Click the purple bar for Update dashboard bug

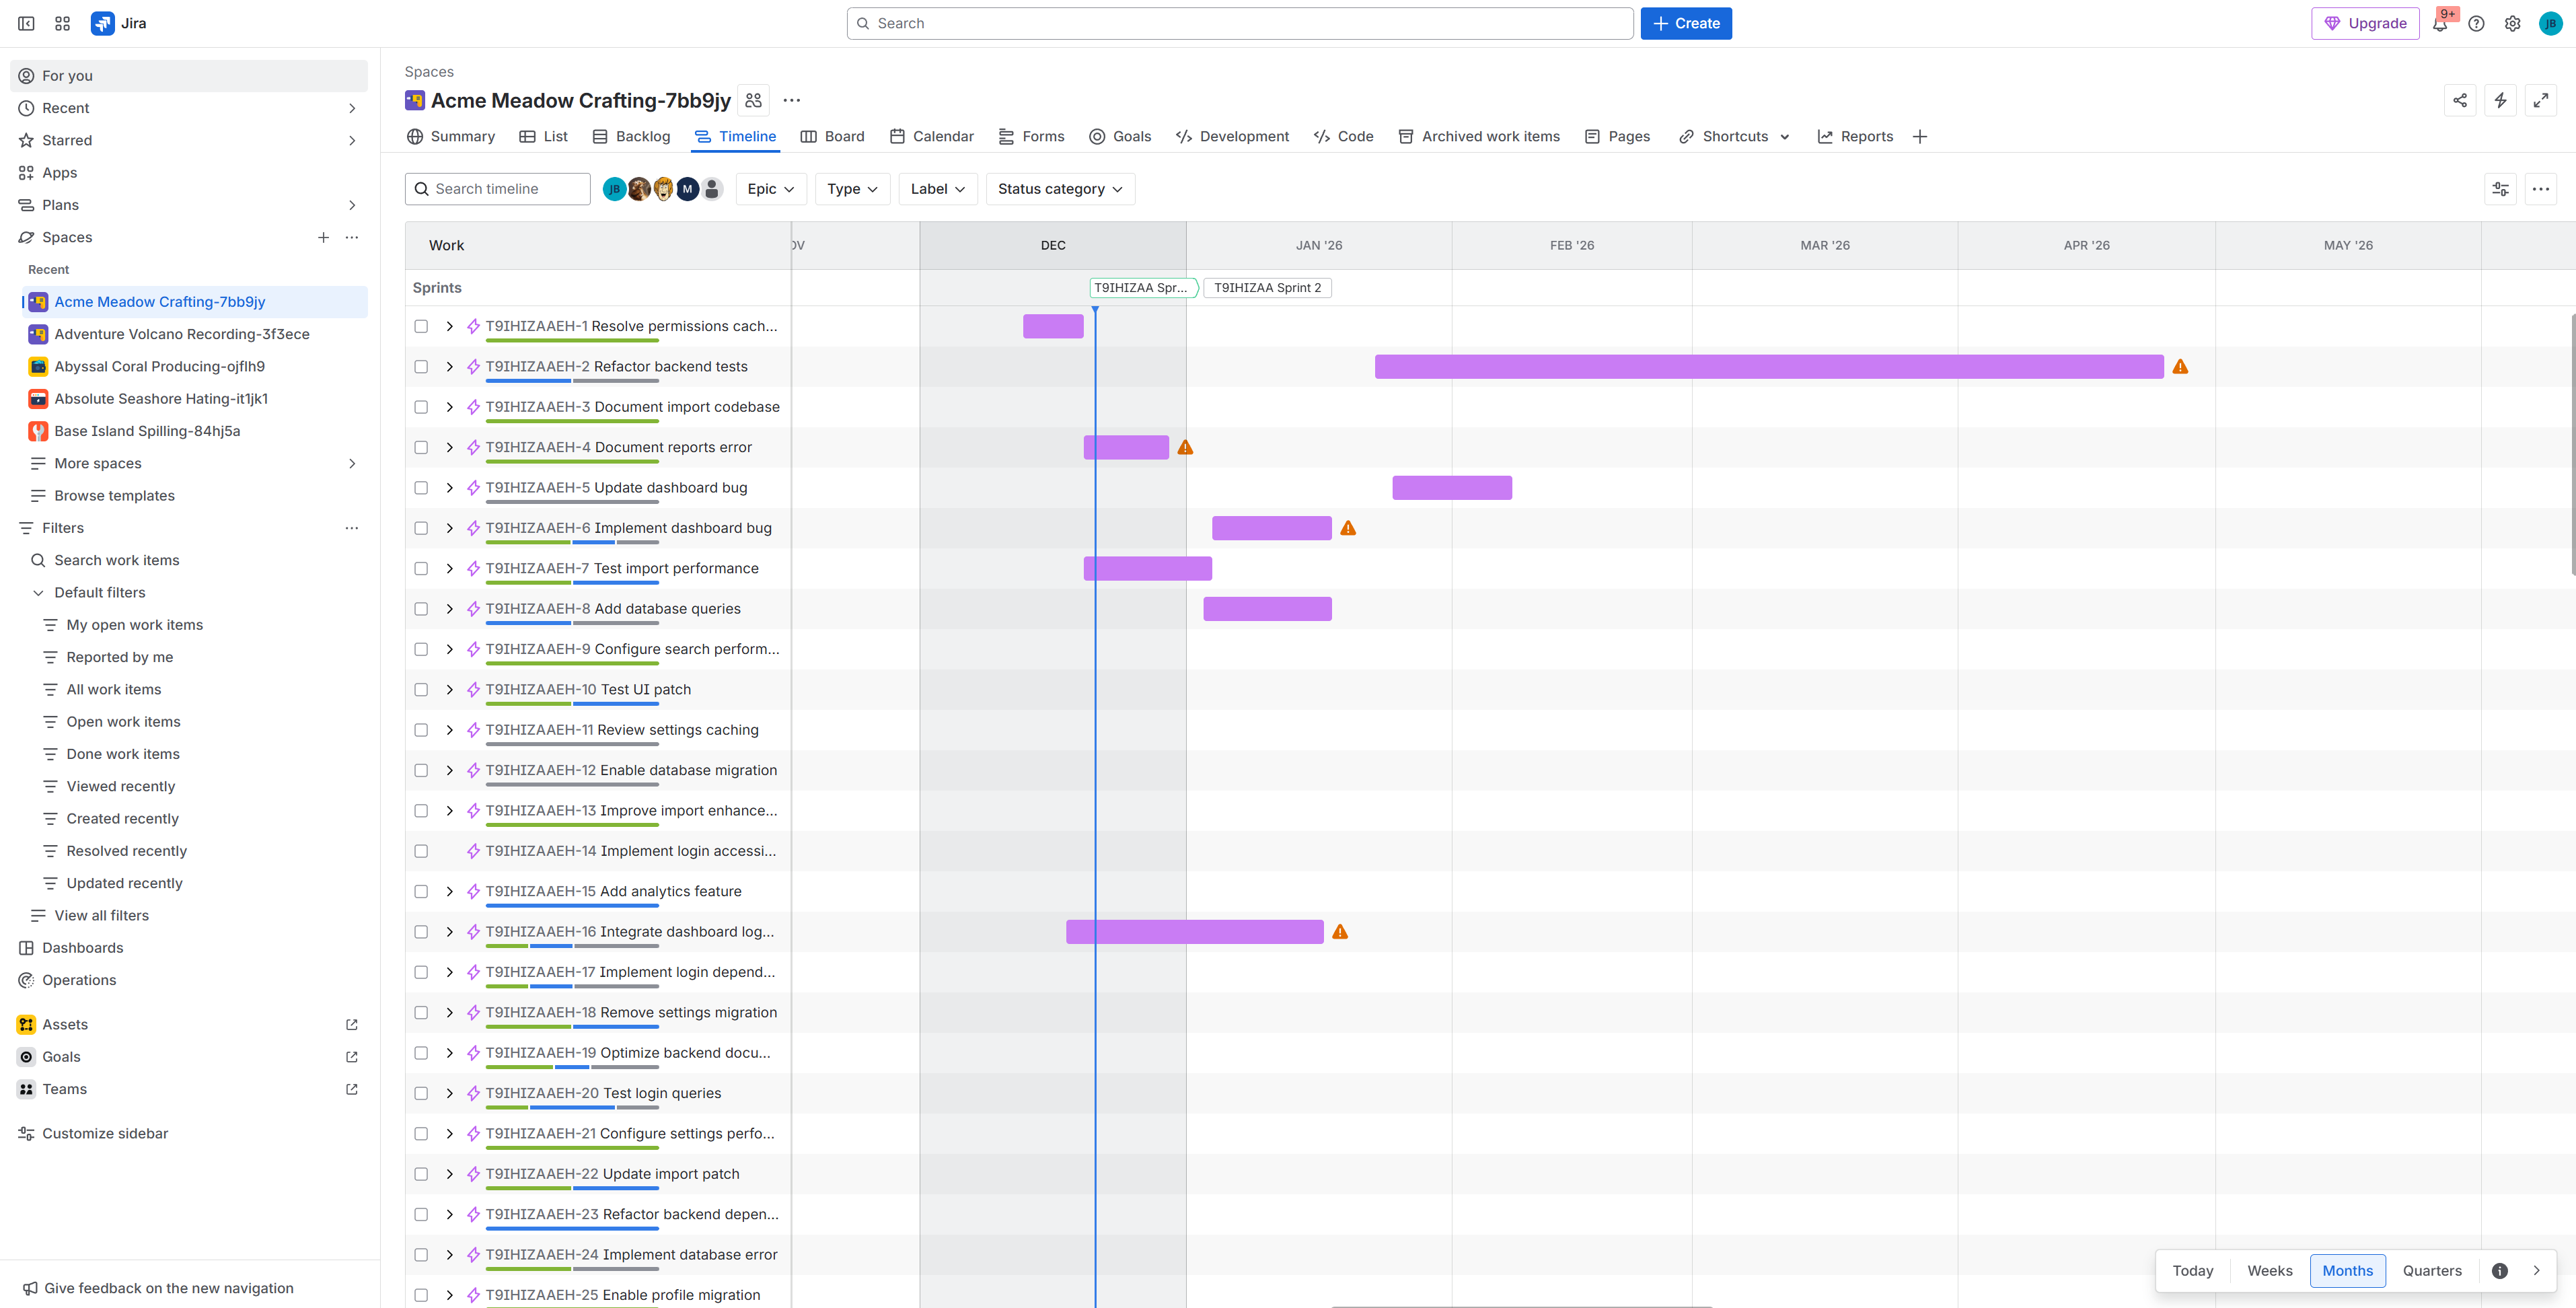(1451, 488)
